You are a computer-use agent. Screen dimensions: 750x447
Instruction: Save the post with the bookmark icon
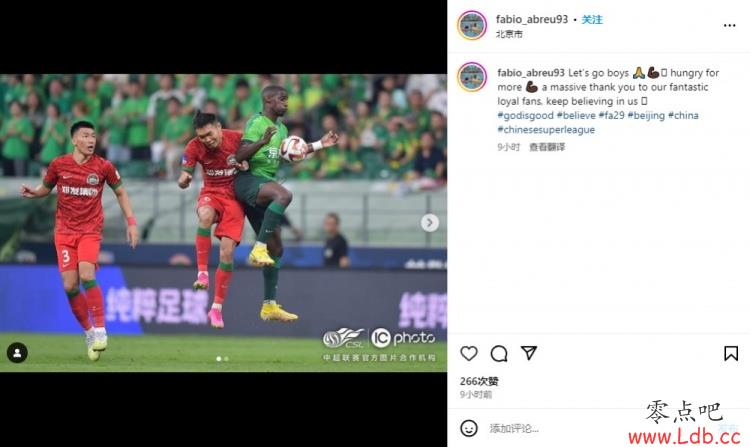pyautogui.click(x=731, y=354)
